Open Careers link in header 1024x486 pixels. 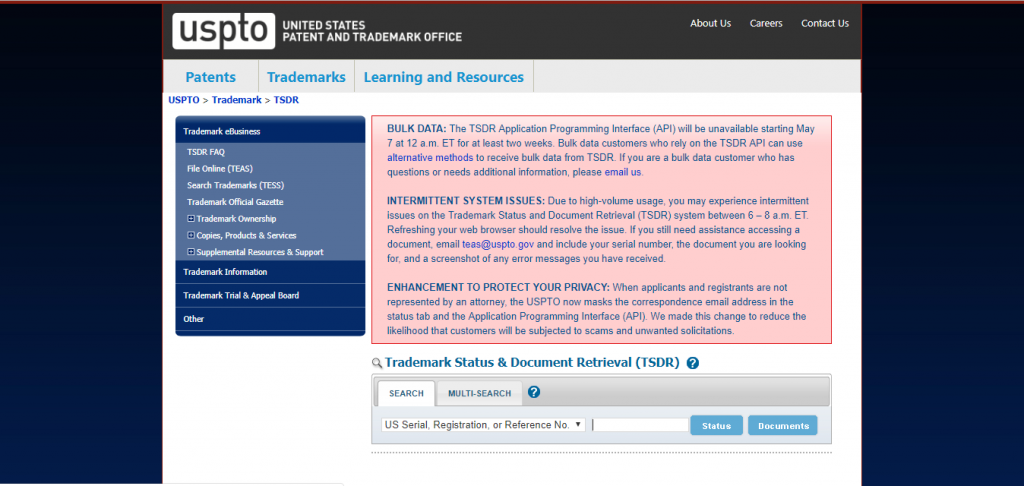(766, 24)
